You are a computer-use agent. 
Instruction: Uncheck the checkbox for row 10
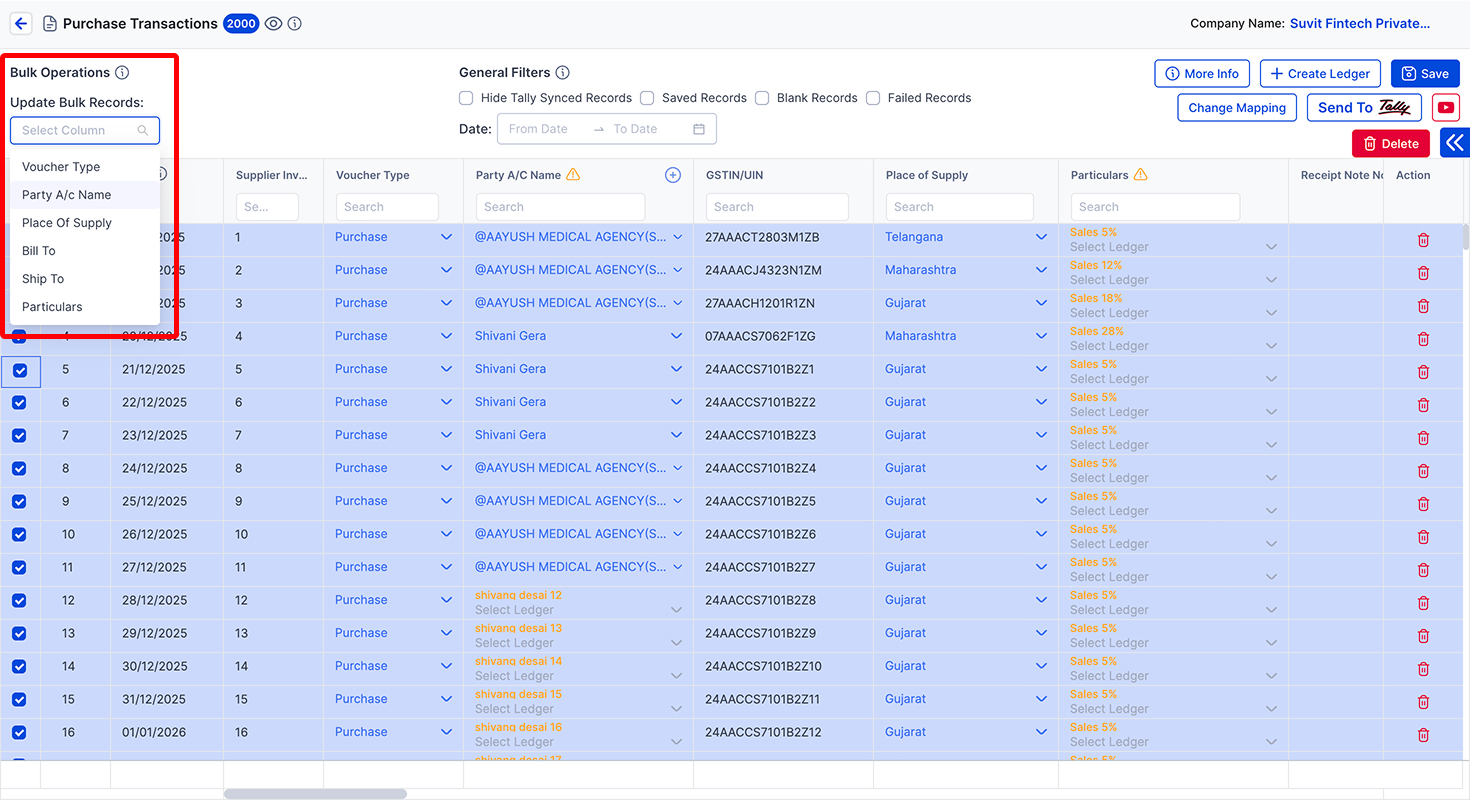(19, 534)
